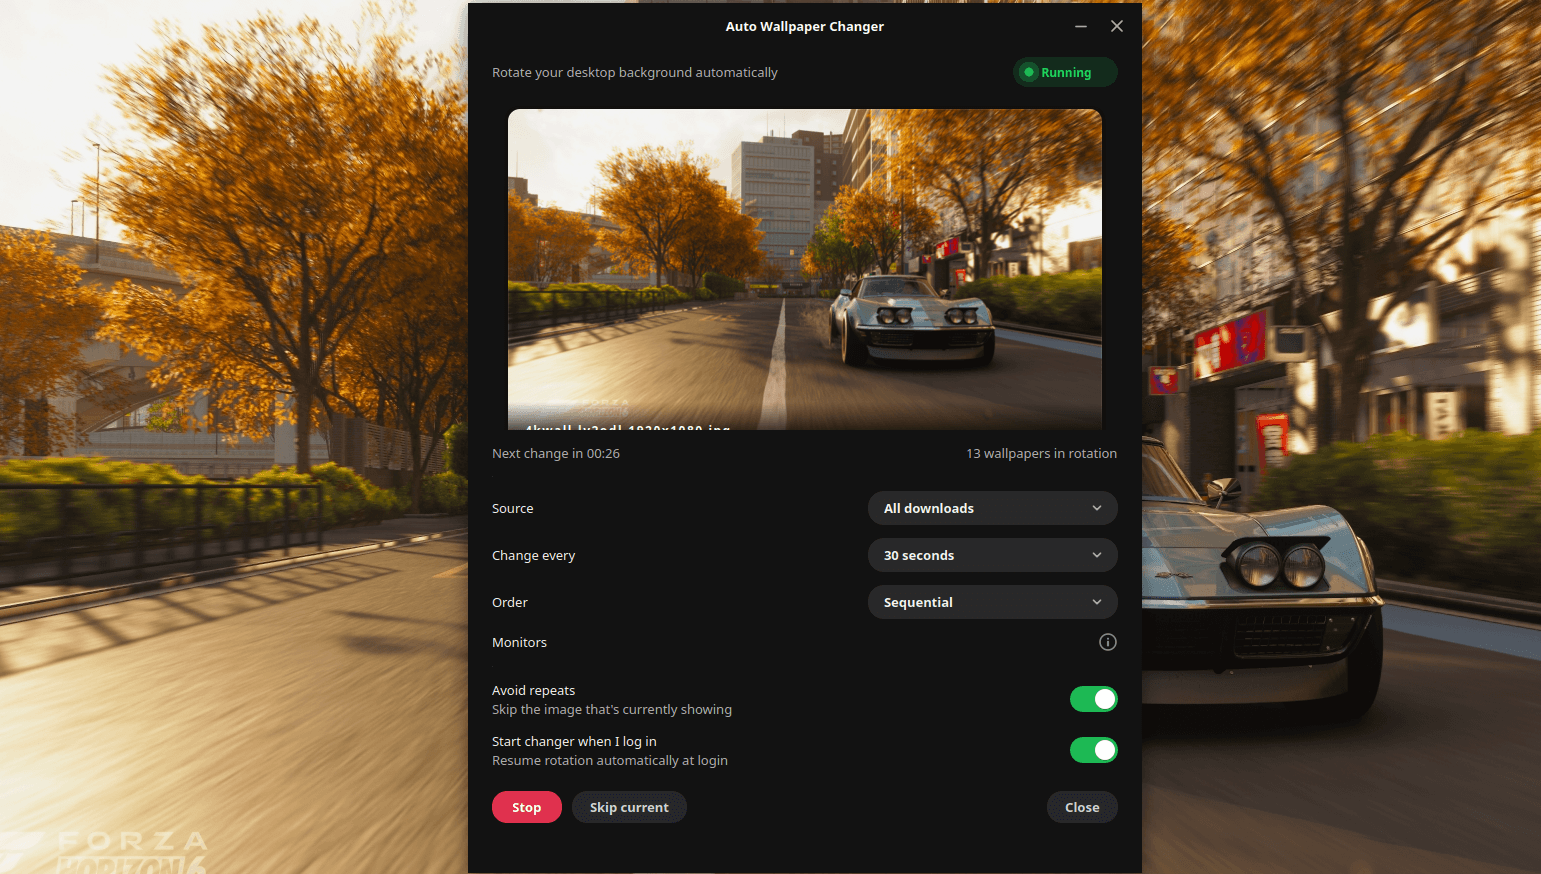Open the Source dropdown showing All downloads
Screen dimensions: 1541x874
pos(992,508)
